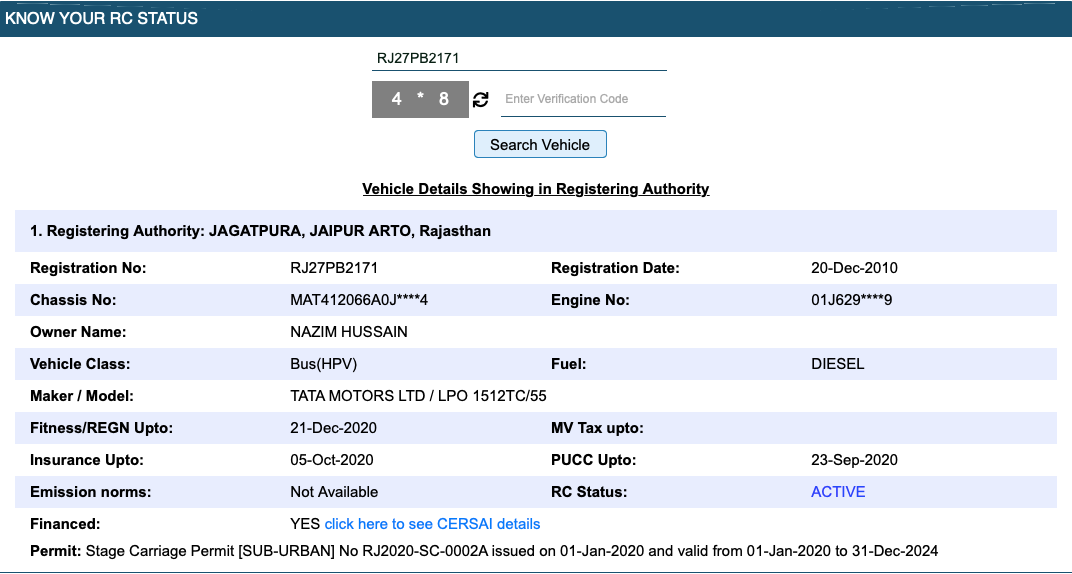Click the Search Vehicle button

[x=540, y=144]
